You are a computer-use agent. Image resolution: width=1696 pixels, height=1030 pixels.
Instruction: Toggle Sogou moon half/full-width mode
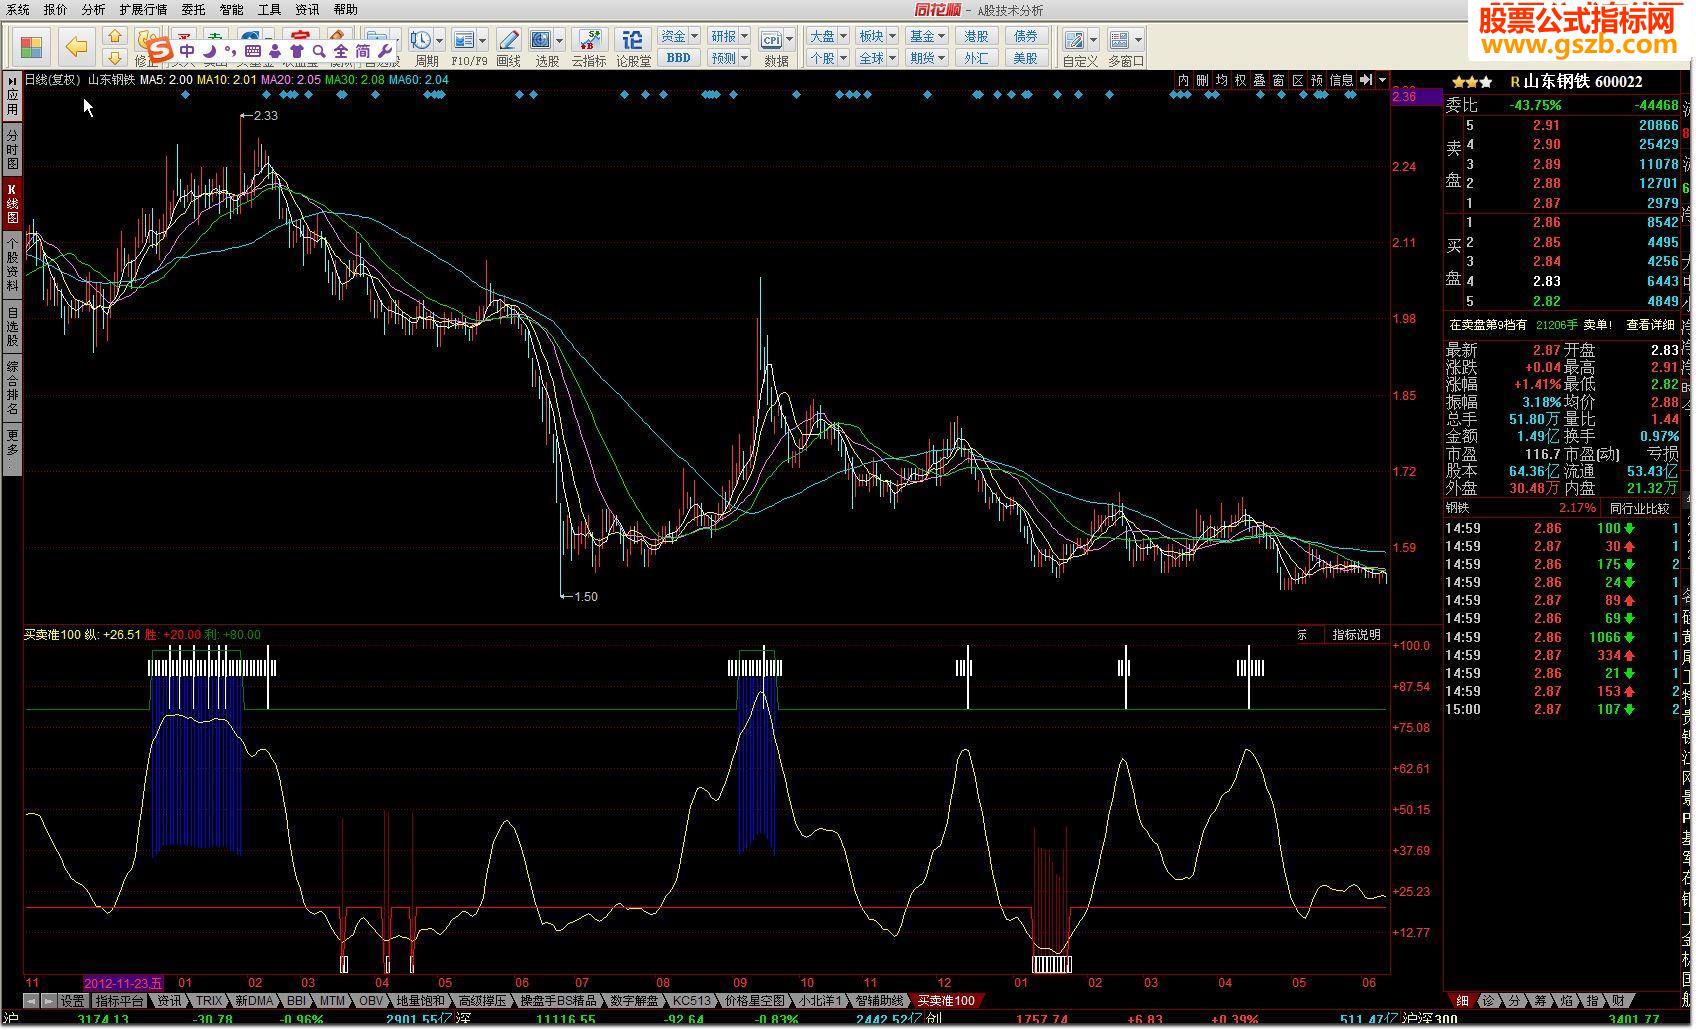[210, 50]
